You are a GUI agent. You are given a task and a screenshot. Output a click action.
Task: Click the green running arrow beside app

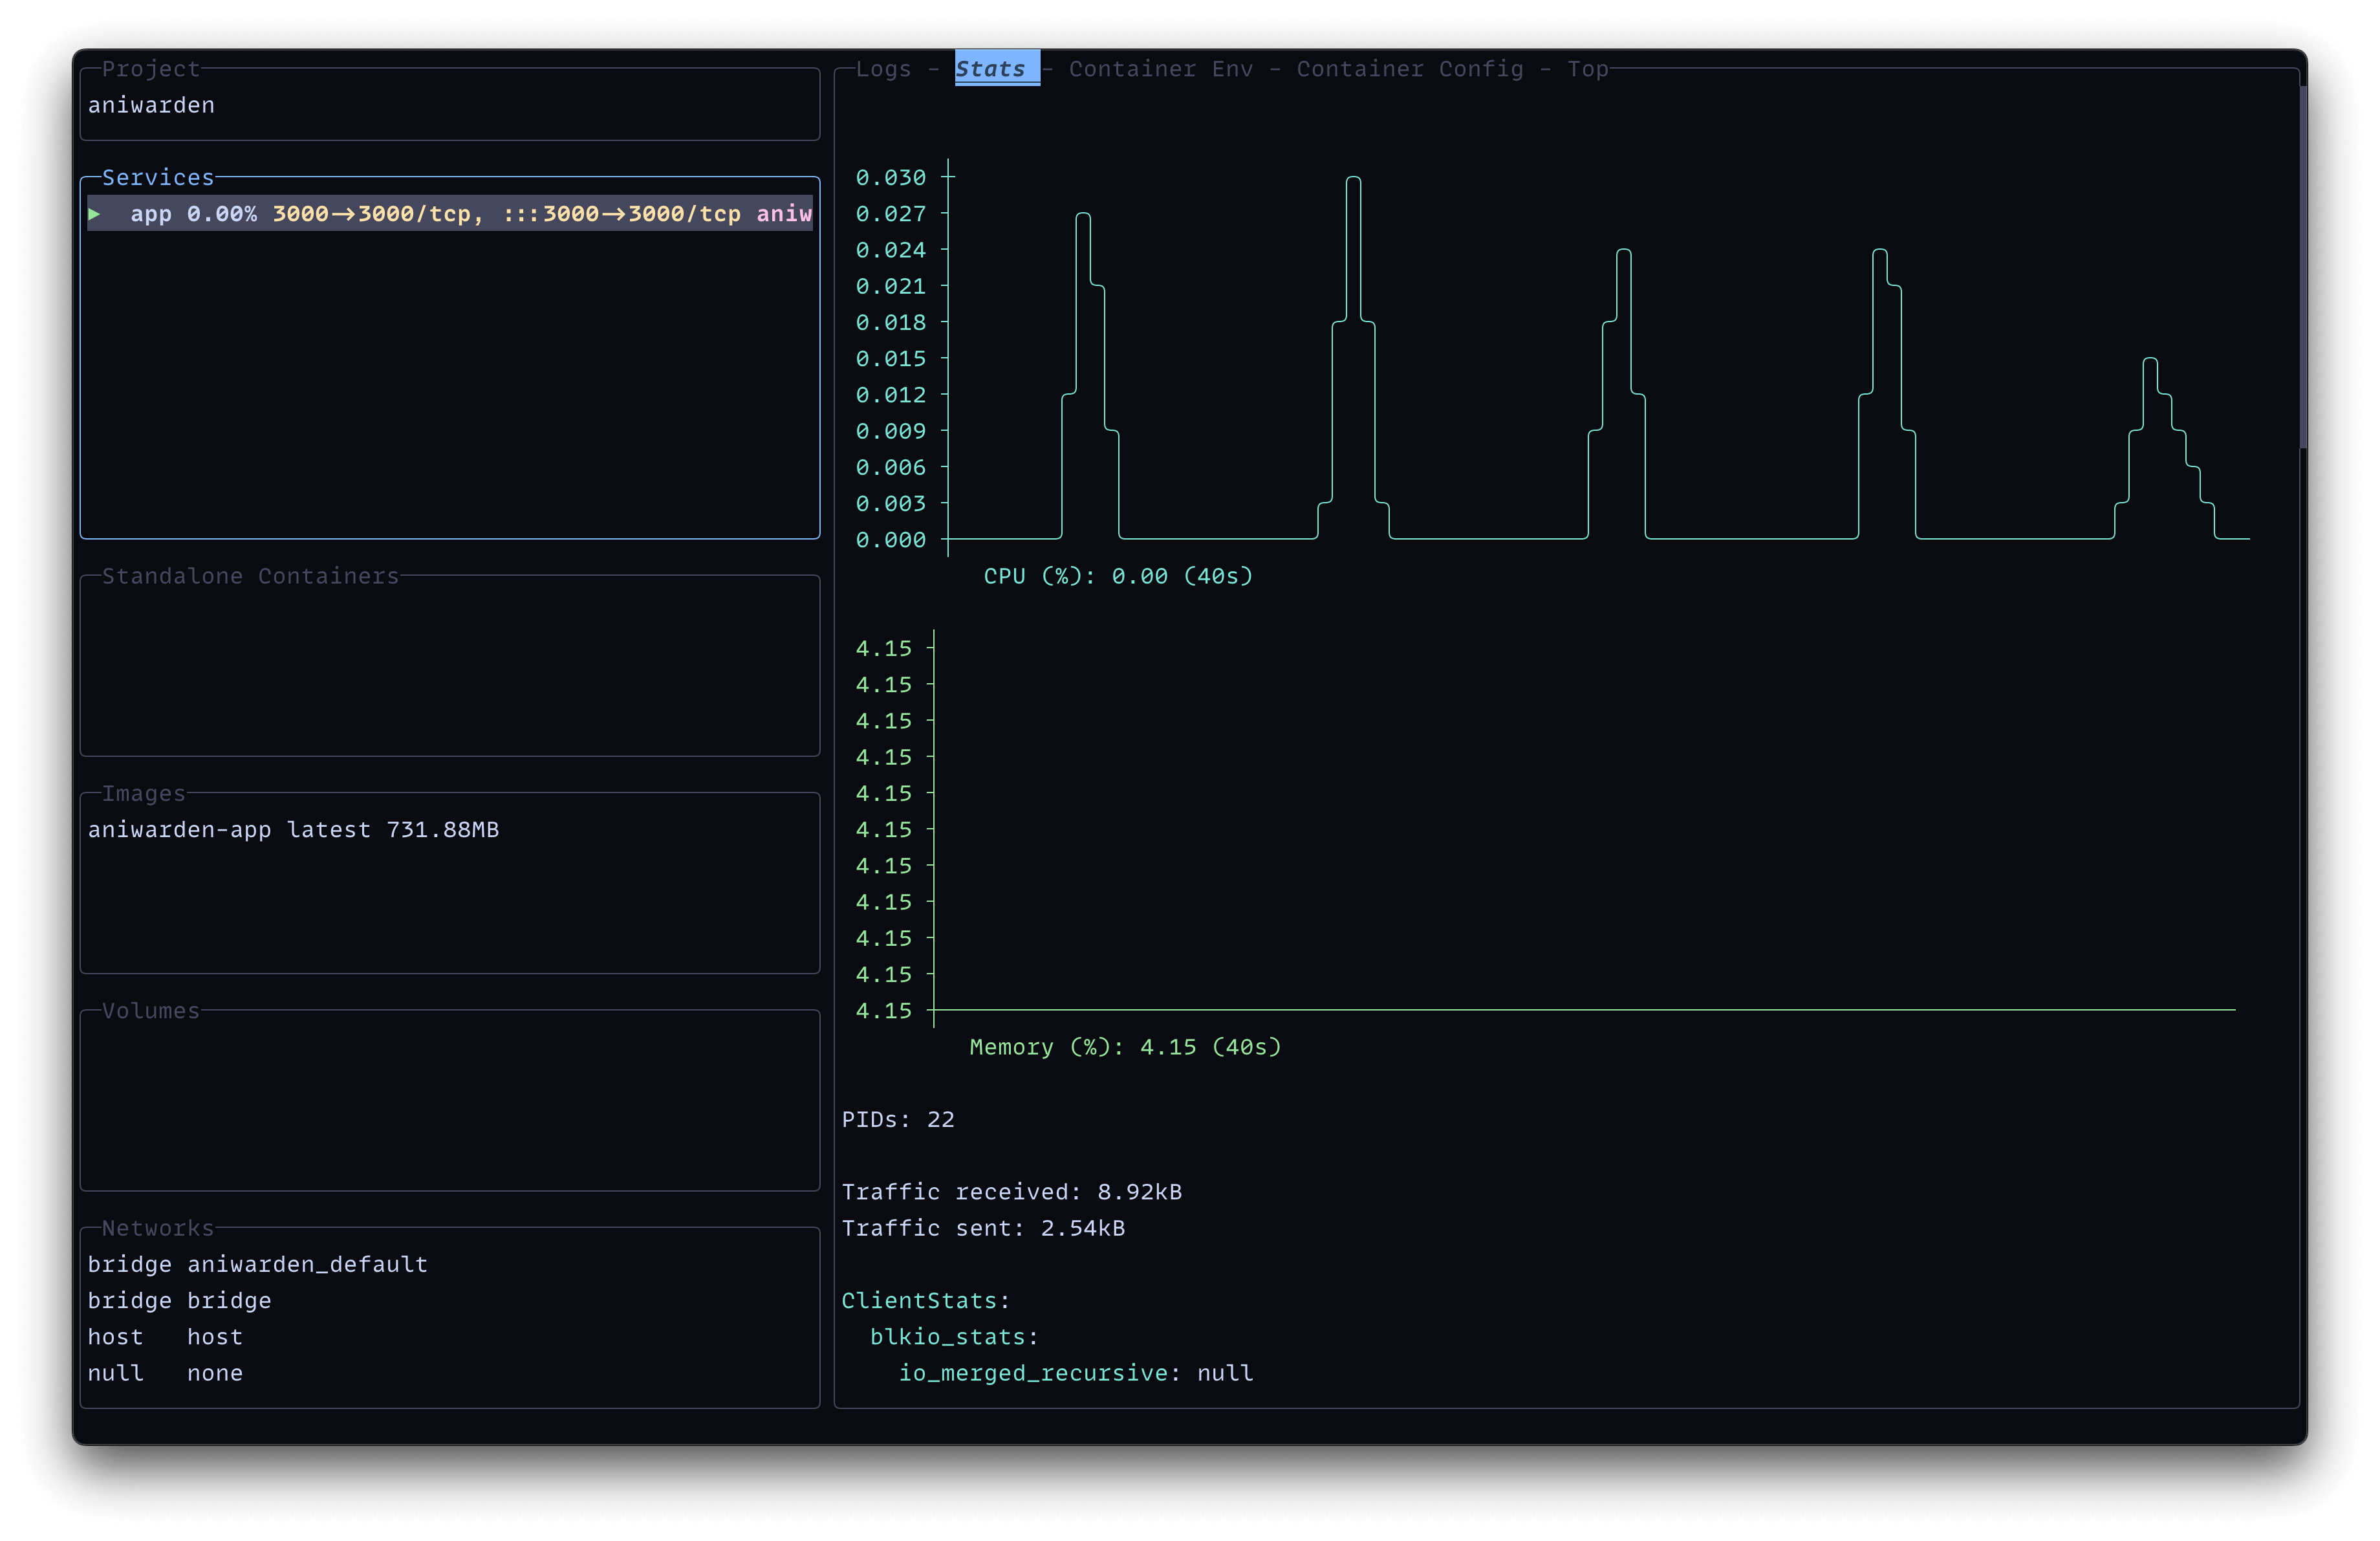(95, 213)
